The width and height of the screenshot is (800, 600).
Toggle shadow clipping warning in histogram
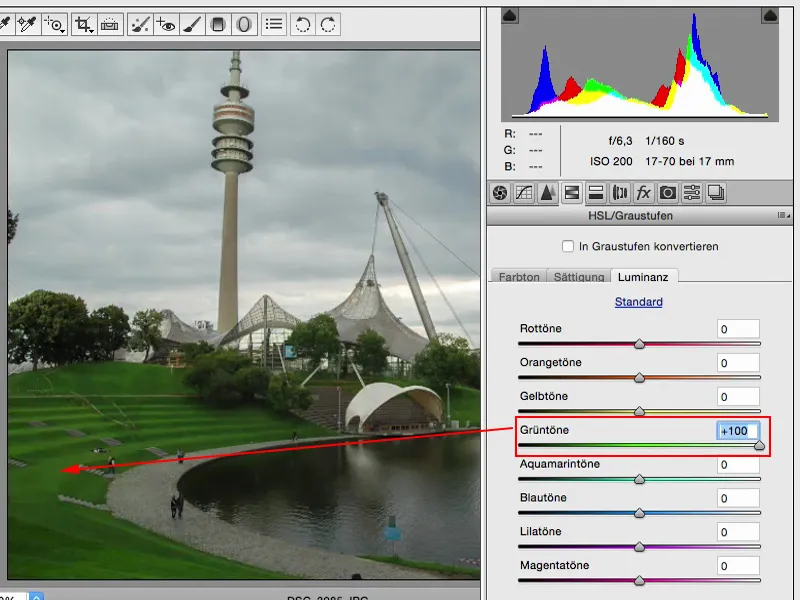click(x=510, y=16)
